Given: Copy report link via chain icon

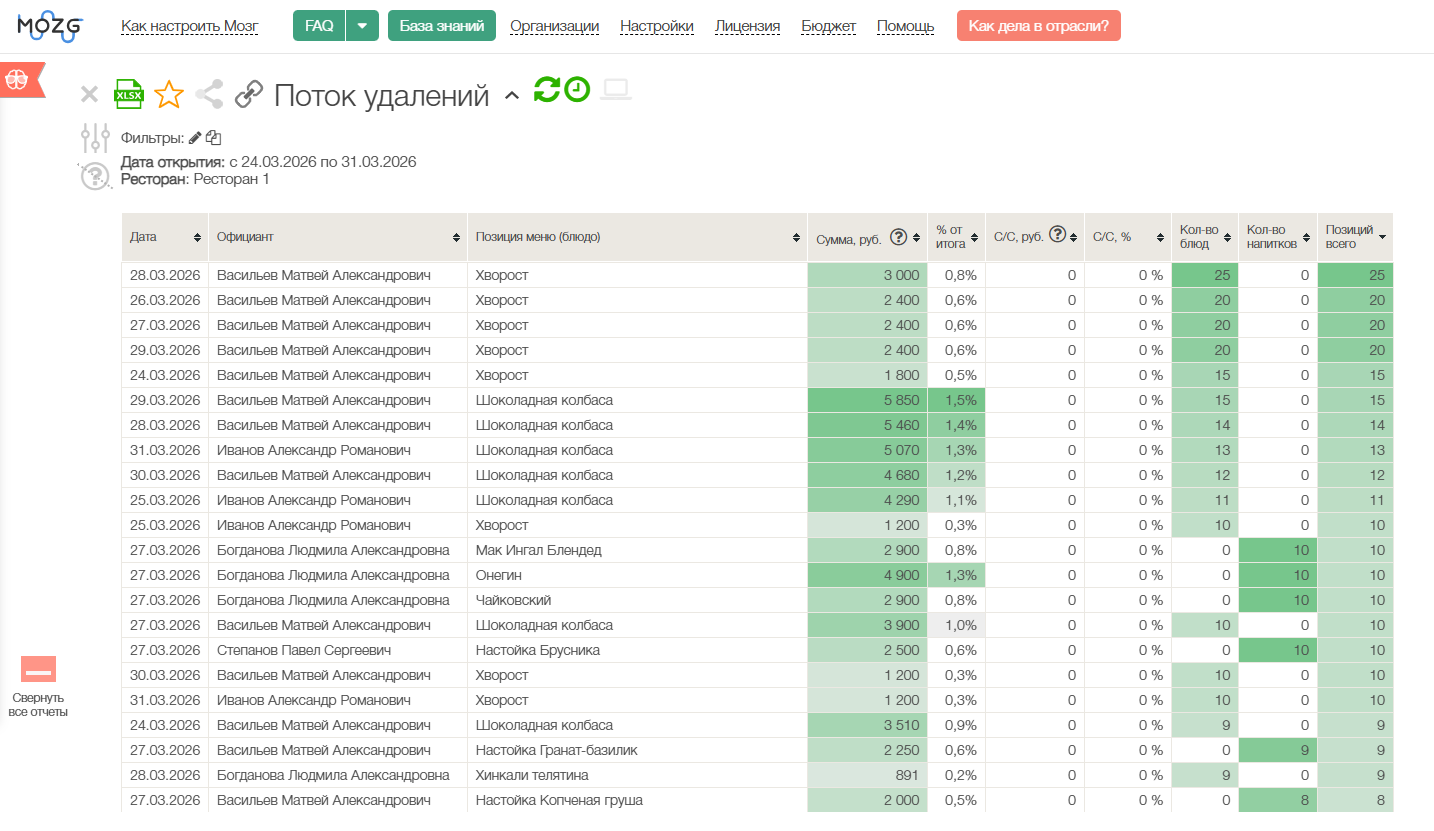Looking at the screenshot, I should [x=249, y=95].
